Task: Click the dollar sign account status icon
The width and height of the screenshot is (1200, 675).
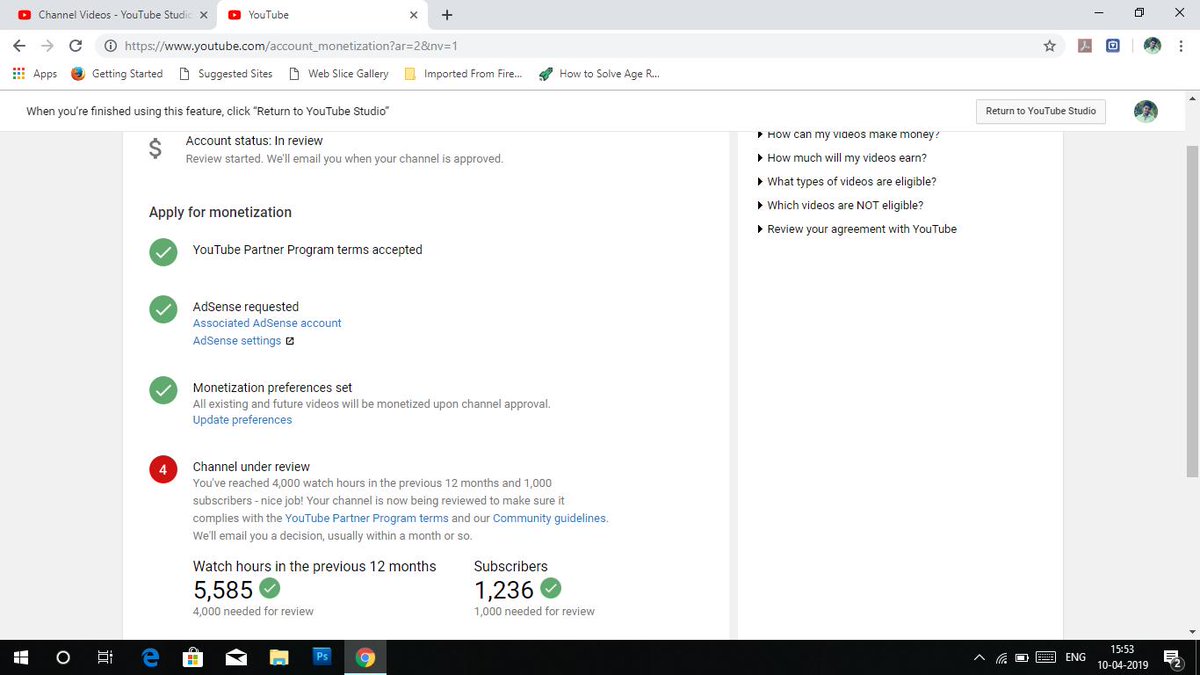Action: coord(155,149)
